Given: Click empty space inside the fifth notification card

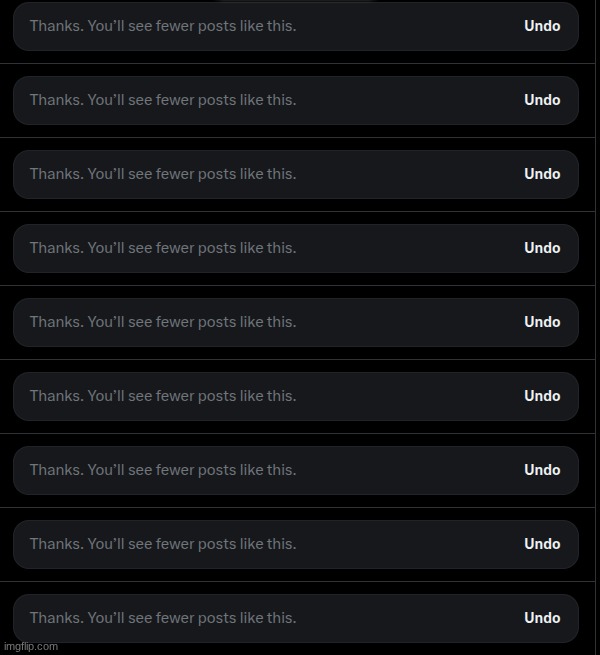Looking at the screenshot, I should pyautogui.click(x=410, y=322).
